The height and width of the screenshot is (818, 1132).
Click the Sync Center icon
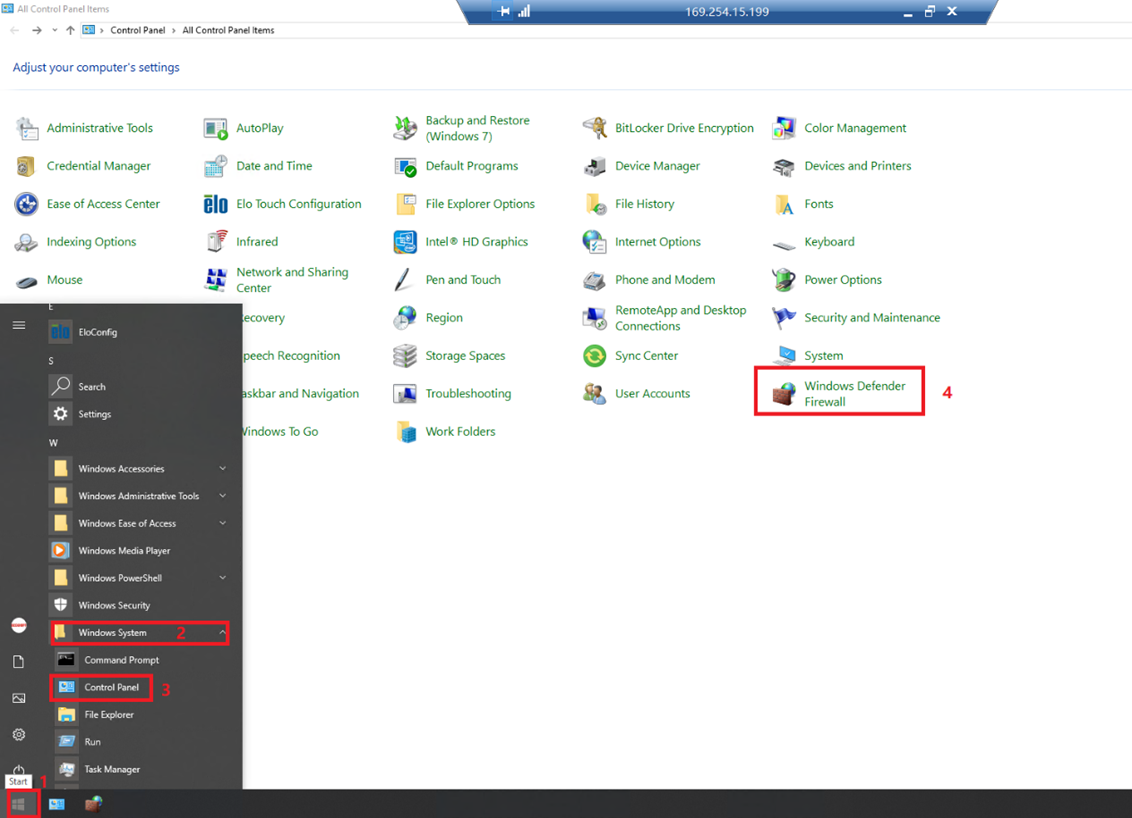tap(595, 356)
